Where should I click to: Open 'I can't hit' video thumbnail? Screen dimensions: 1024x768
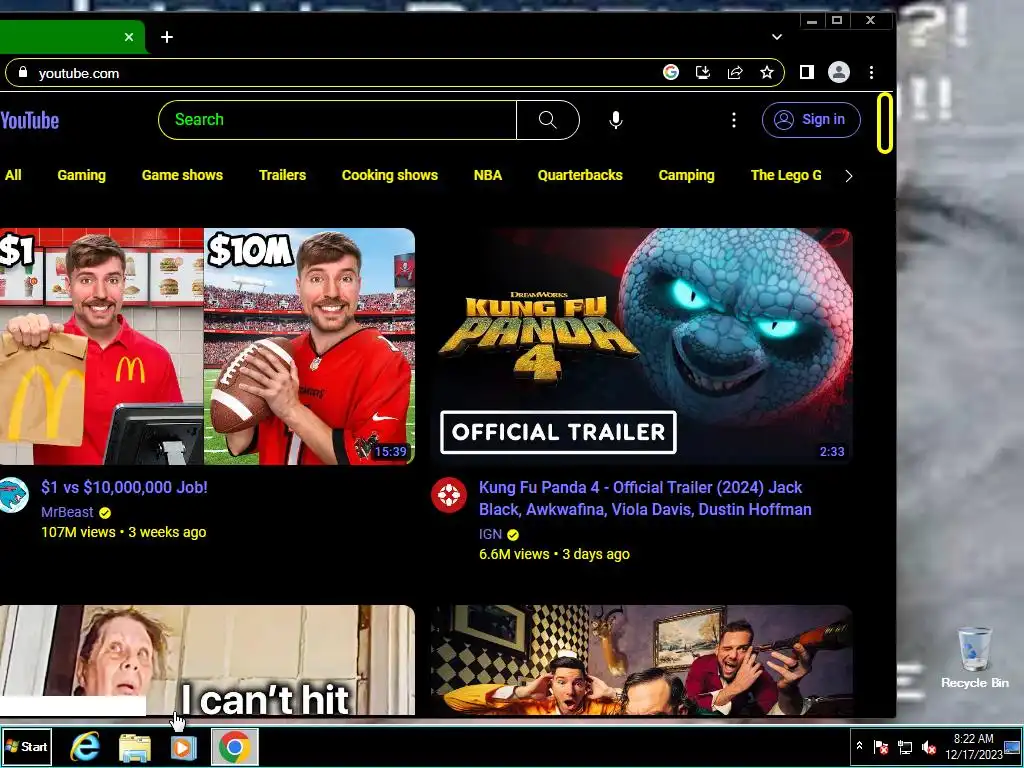(x=207, y=660)
